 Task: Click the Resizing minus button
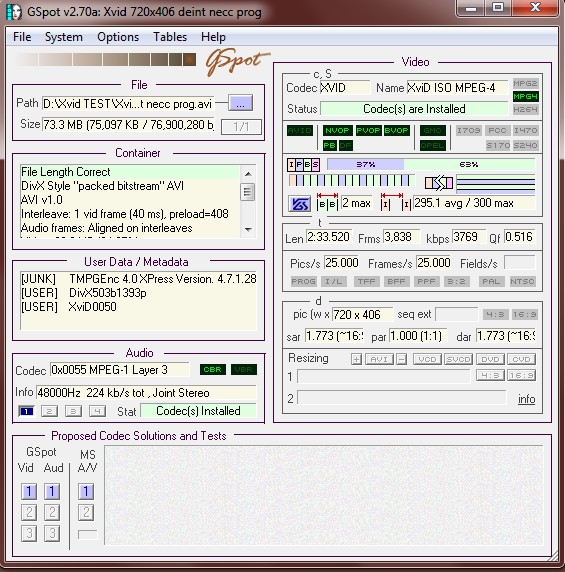pyautogui.click(x=401, y=359)
